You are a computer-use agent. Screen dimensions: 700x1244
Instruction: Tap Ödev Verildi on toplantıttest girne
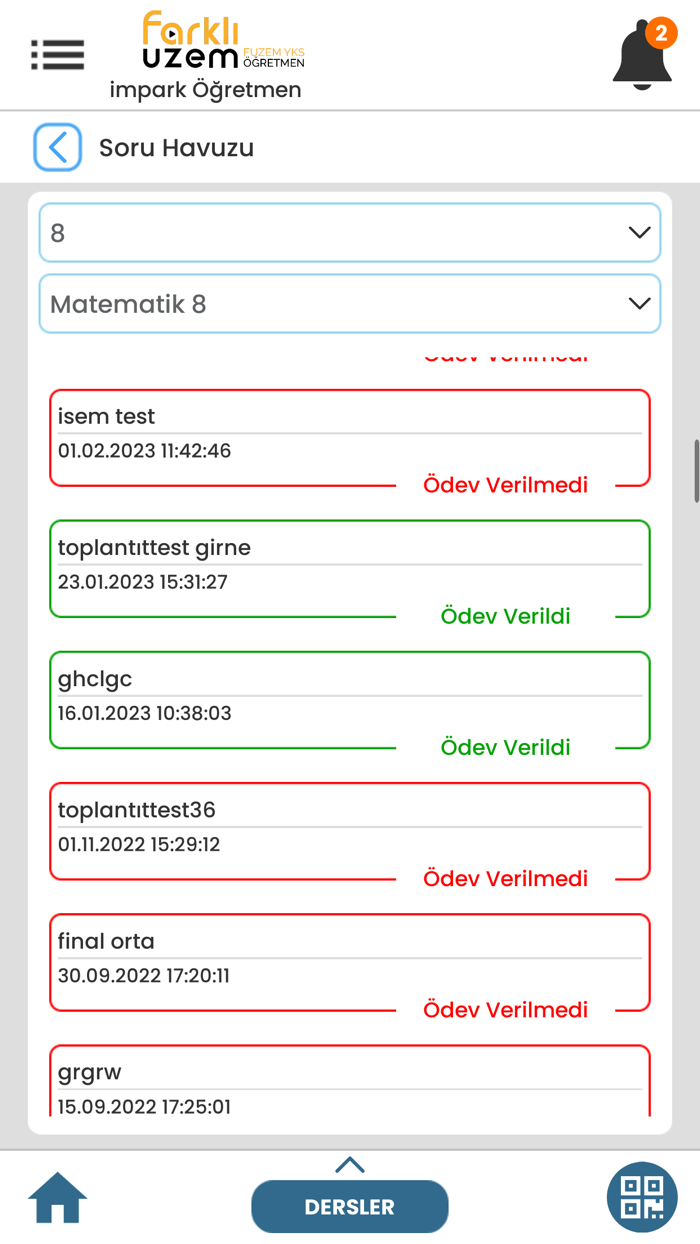pos(506,616)
